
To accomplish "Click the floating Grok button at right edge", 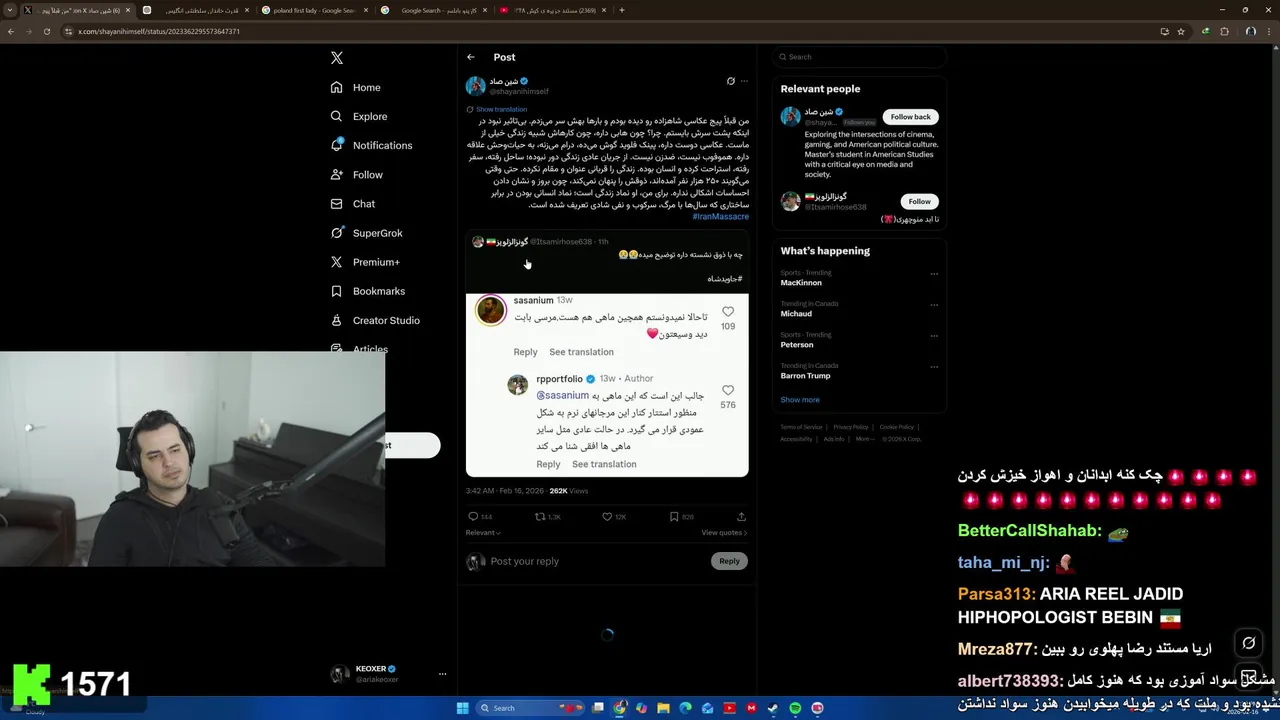I will coord(1248,643).
